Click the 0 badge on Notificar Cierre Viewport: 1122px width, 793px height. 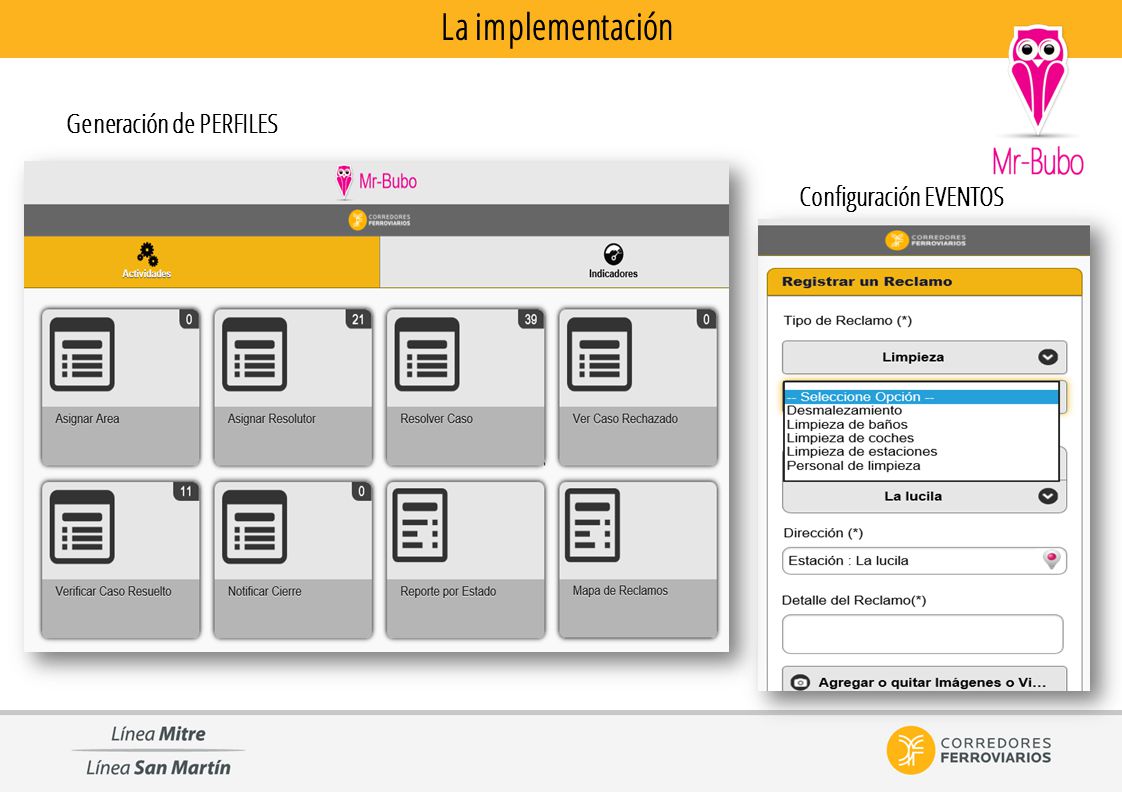click(361, 492)
